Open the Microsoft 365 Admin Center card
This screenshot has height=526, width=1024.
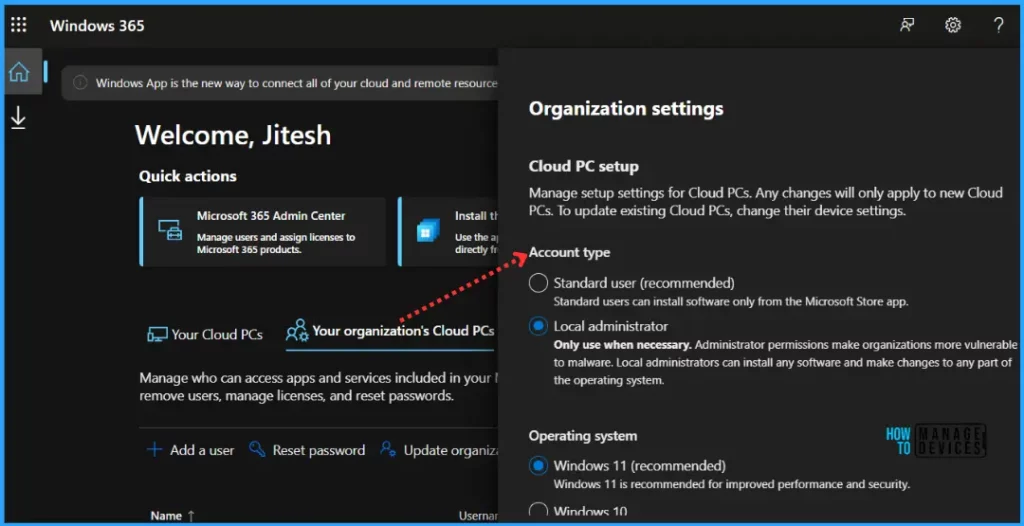[x=263, y=231]
